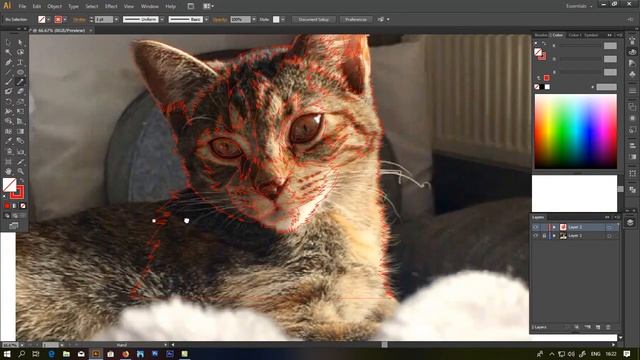Expand Layer 2 disclosure triangle
640x360 pixels.
pyautogui.click(x=554, y=227)
